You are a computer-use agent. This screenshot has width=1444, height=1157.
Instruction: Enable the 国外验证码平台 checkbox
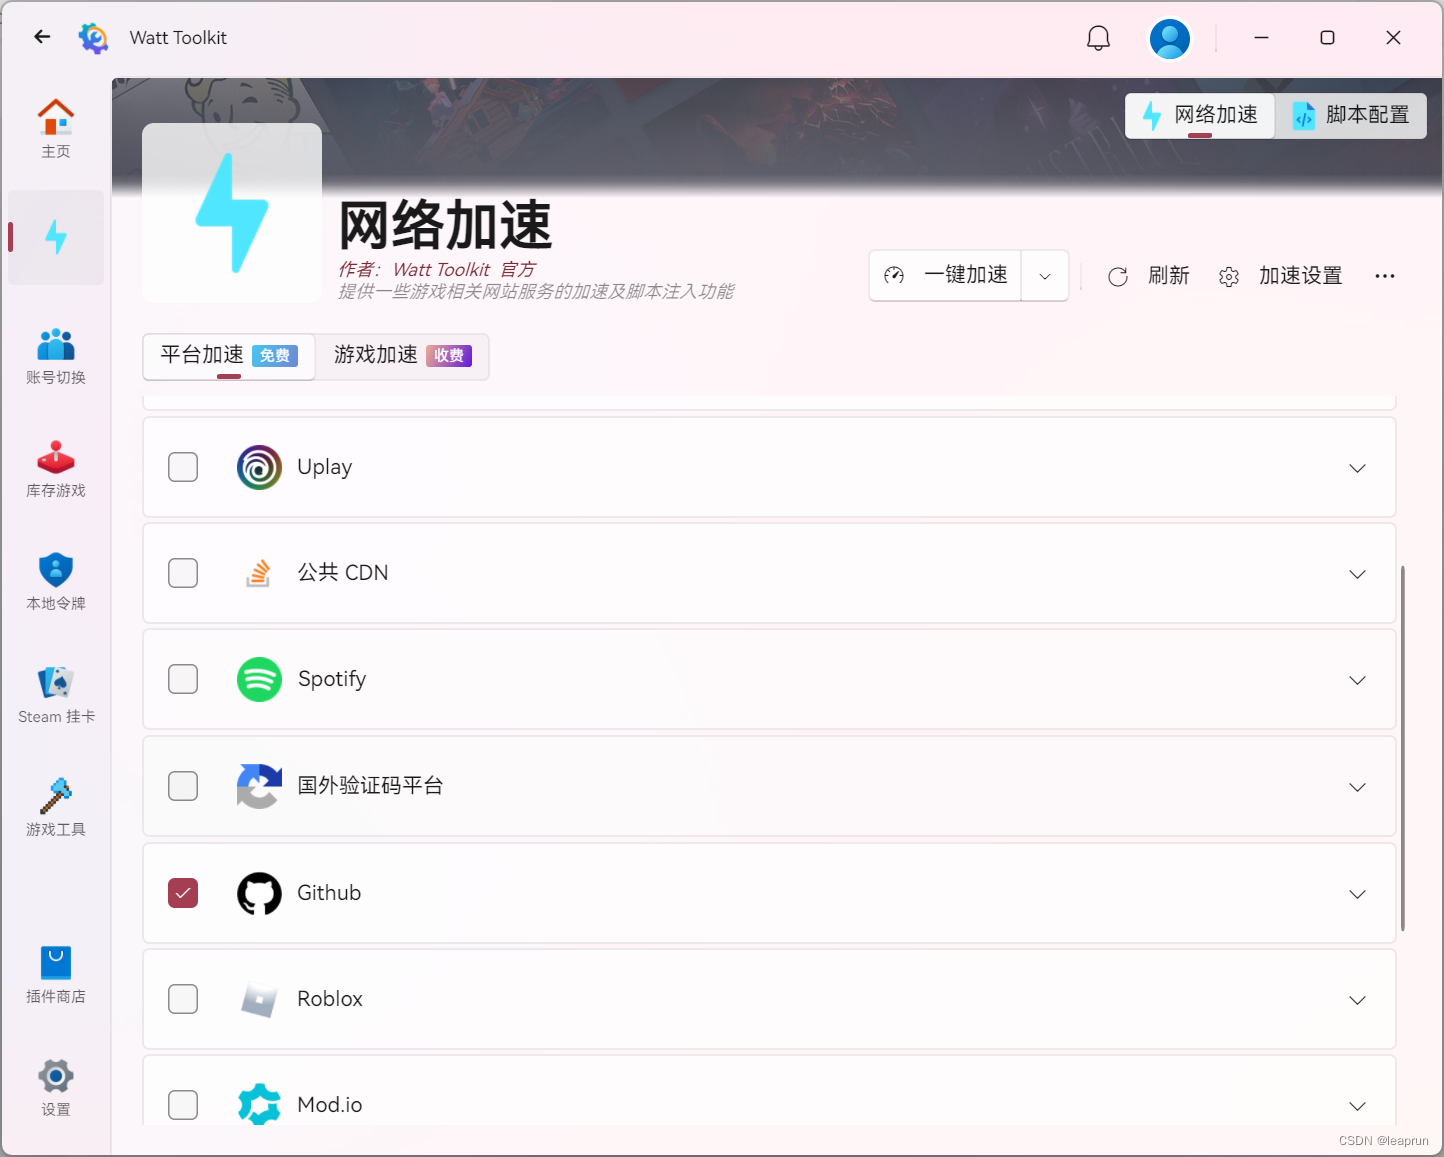183,786
